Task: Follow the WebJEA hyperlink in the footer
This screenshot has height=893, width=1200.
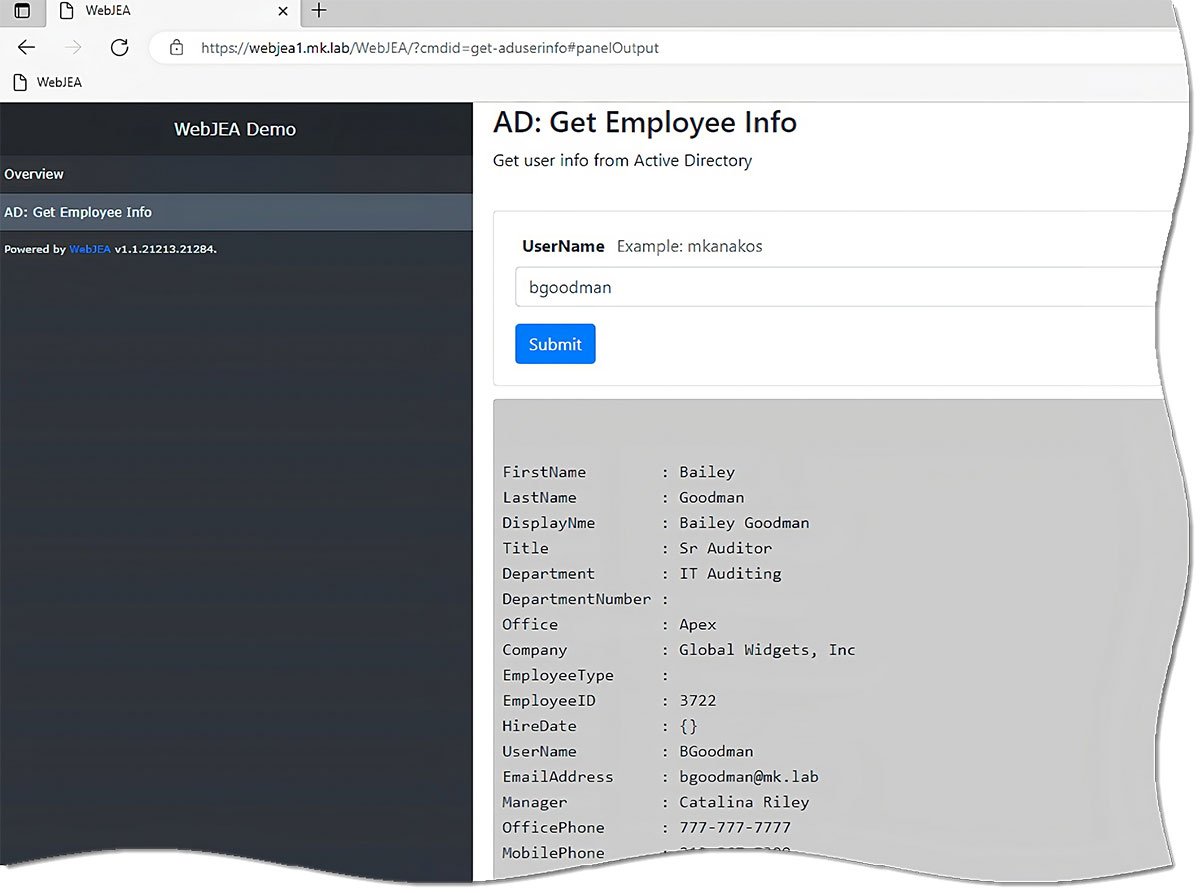Action: [90, 249]
